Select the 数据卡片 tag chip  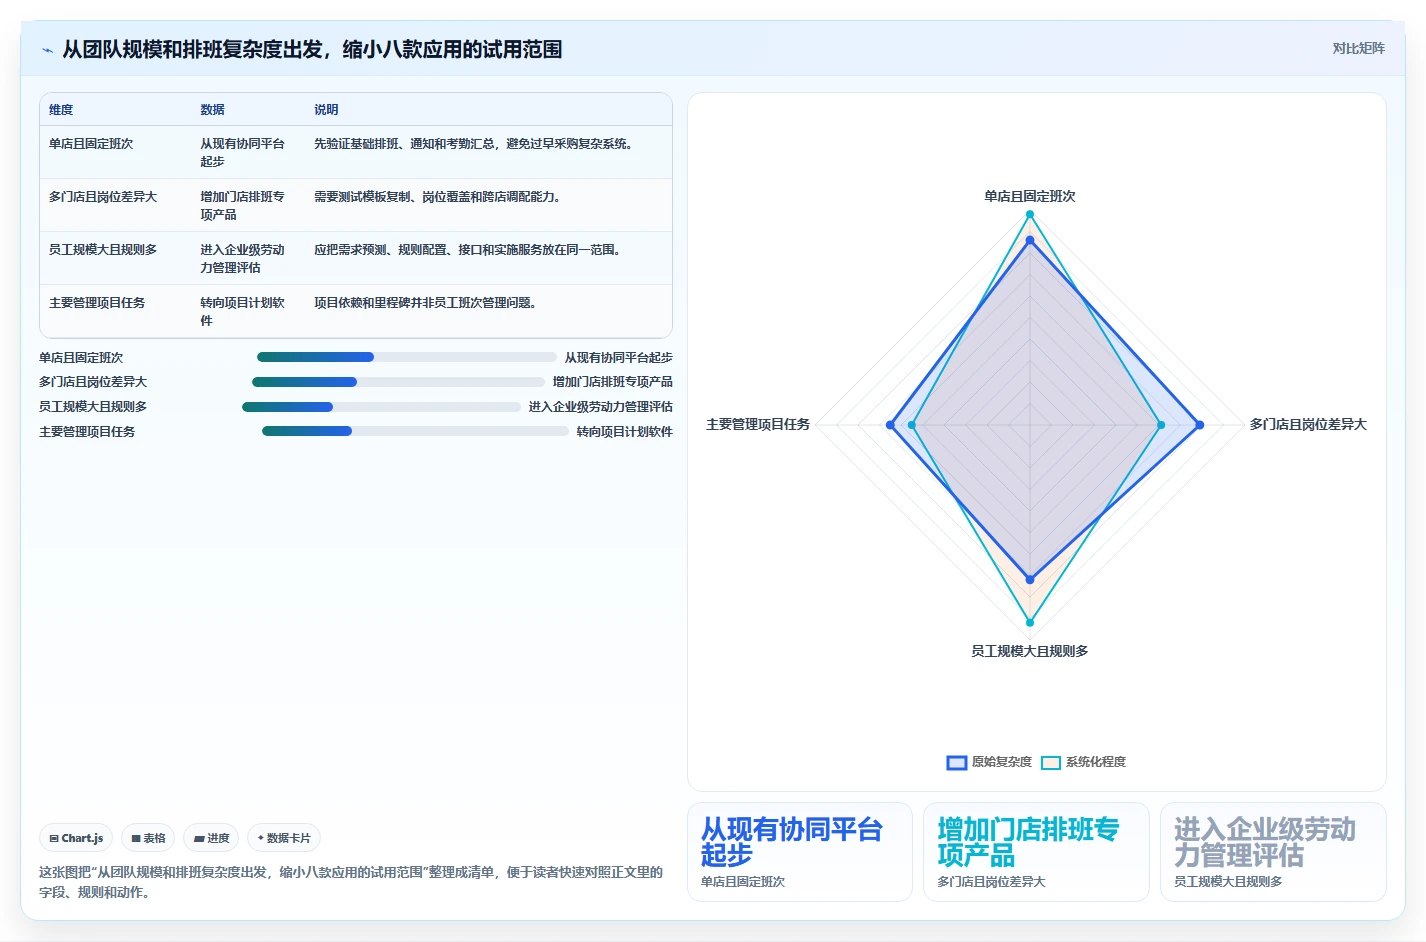(284, 838)
